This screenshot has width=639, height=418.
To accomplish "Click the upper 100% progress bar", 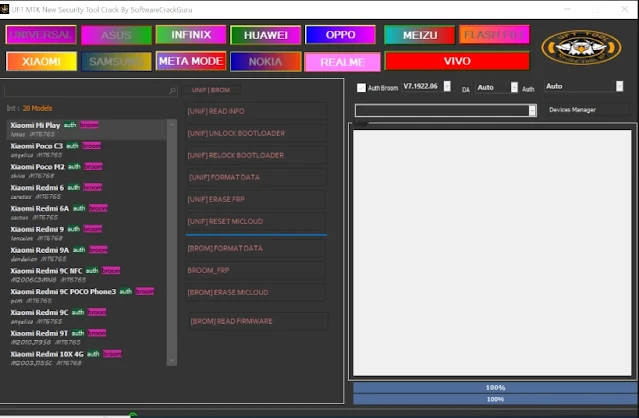I will pyautogui.click(x=495, y=387).
